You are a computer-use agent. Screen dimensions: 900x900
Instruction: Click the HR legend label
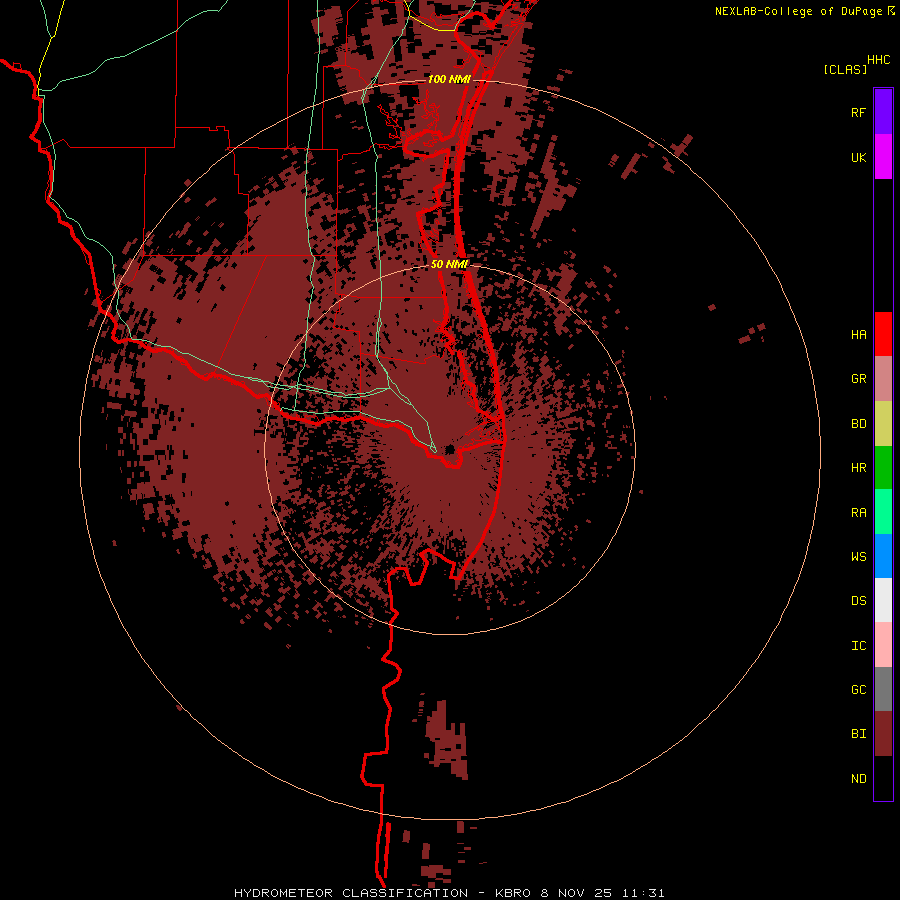(858, 468)
